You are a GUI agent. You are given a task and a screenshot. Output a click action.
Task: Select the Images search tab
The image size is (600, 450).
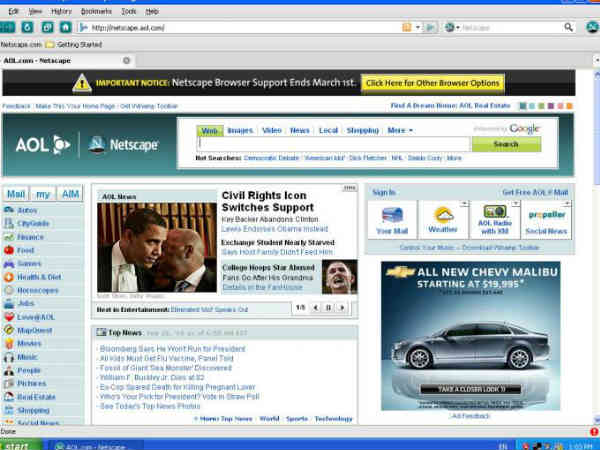coord(240,130)
